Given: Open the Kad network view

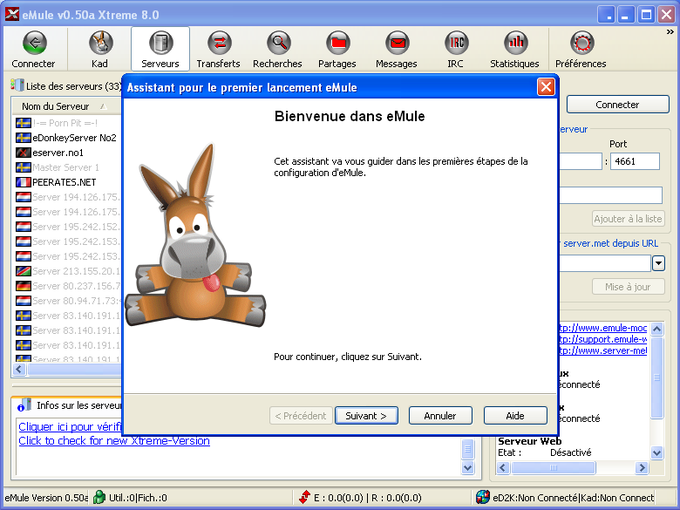Looking at the screenshot, I should pos(100,49).
